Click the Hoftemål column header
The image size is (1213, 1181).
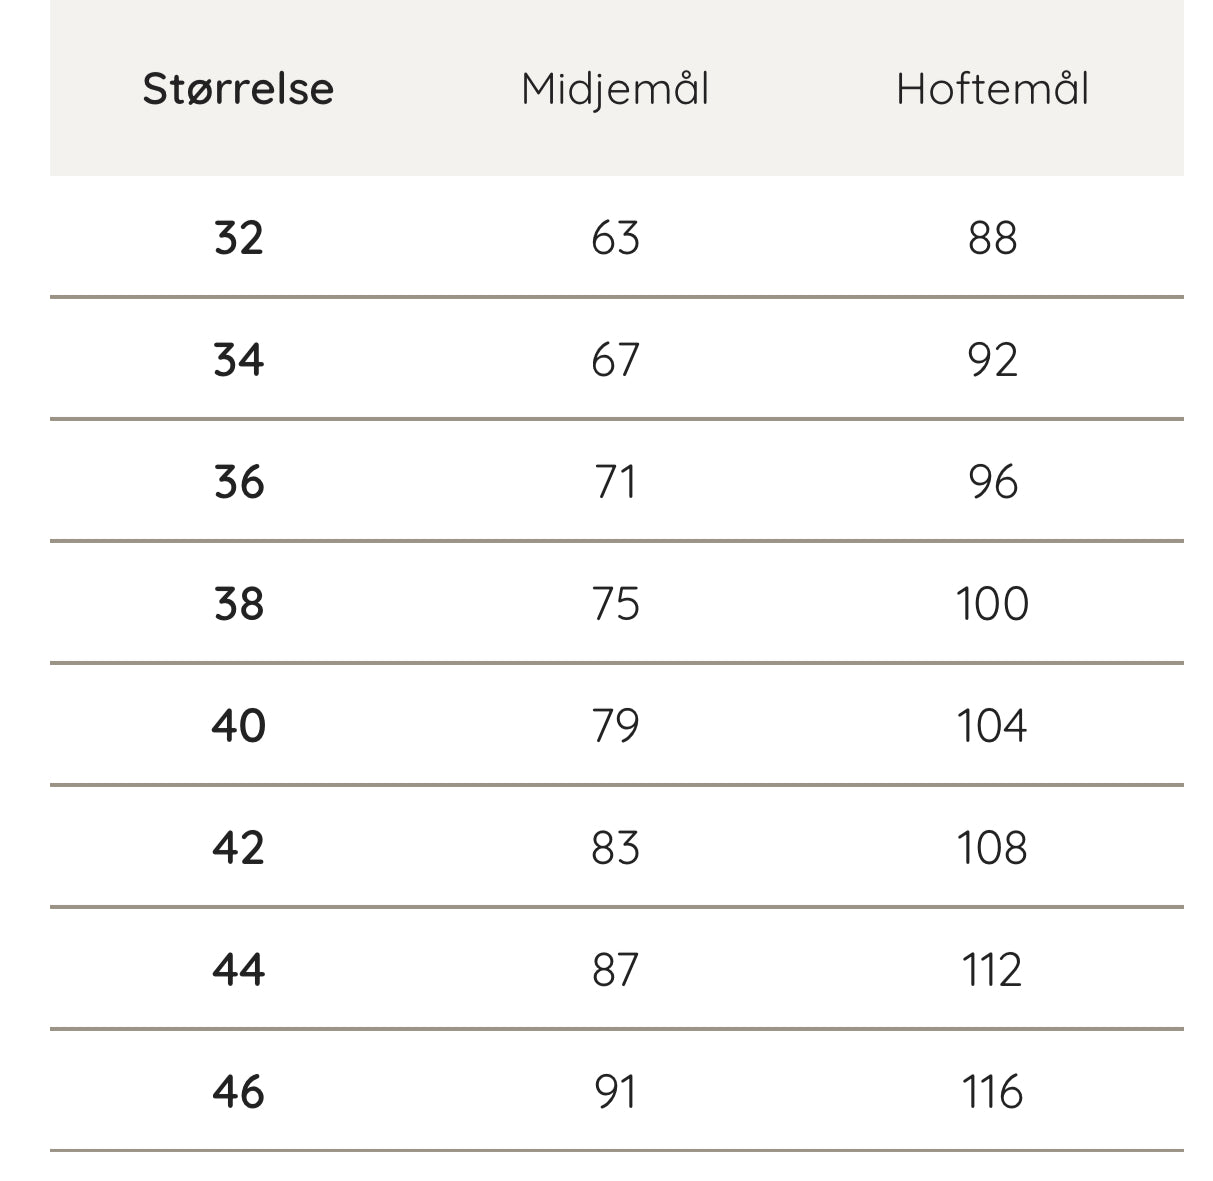[992, 88]
